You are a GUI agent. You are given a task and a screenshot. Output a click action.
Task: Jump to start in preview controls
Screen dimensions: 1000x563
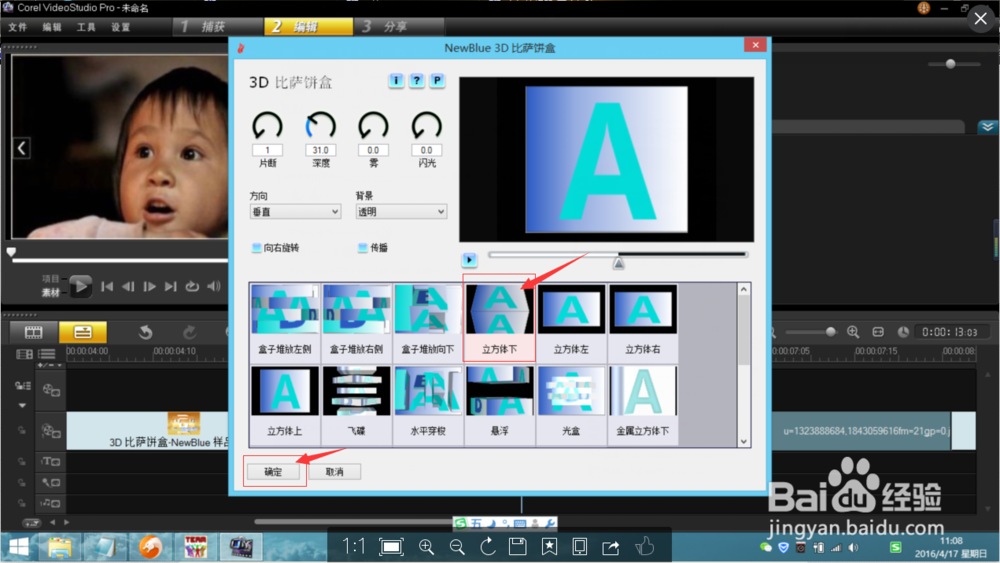[x=107, y=287]
